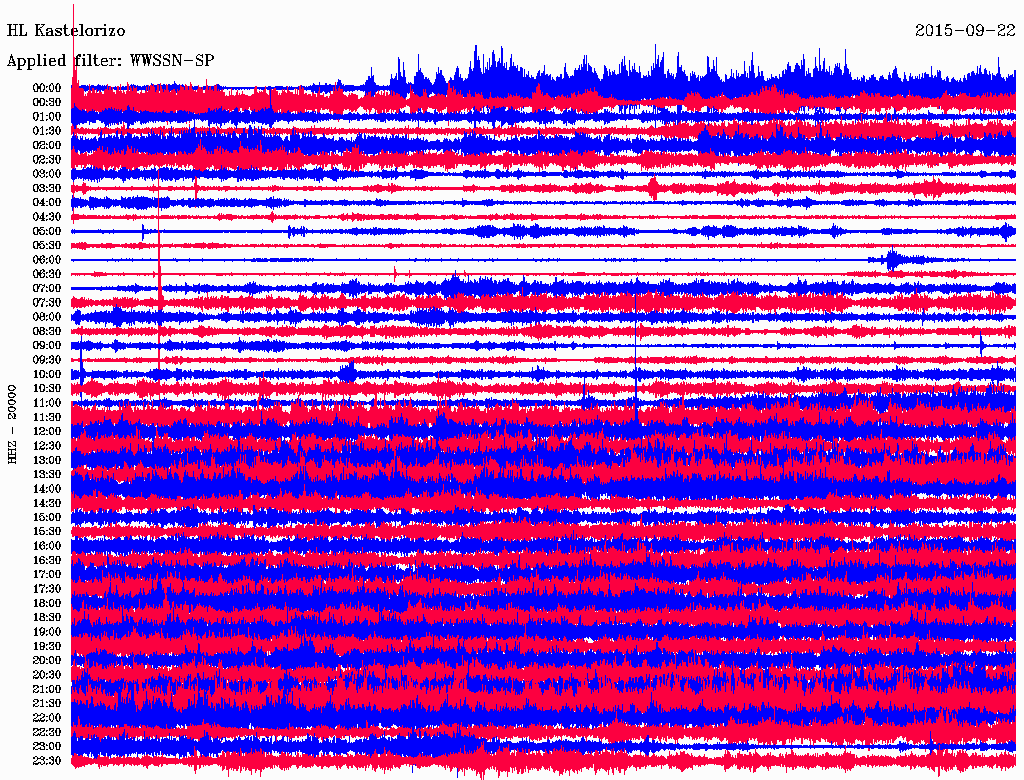Select the 20:30 time label
The image size is (1024, 780).
47,675
